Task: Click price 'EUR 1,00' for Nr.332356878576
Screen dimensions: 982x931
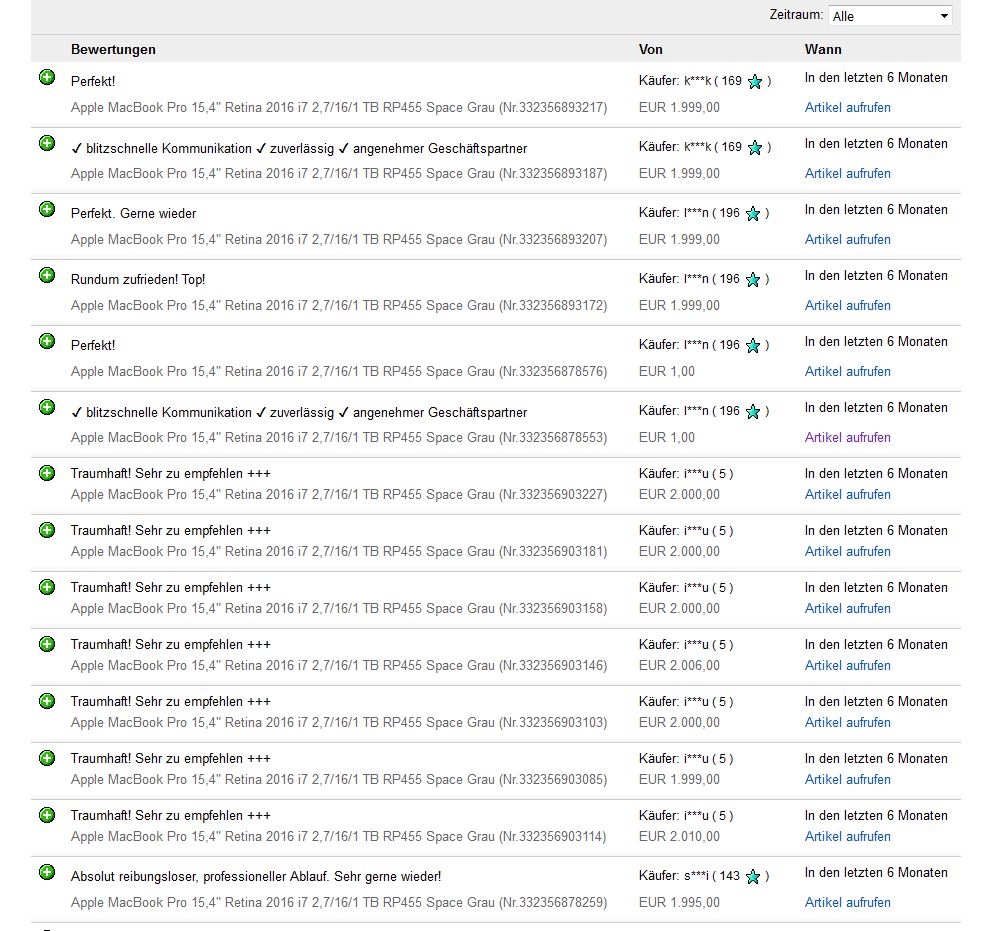Action: tap(666, 371)
